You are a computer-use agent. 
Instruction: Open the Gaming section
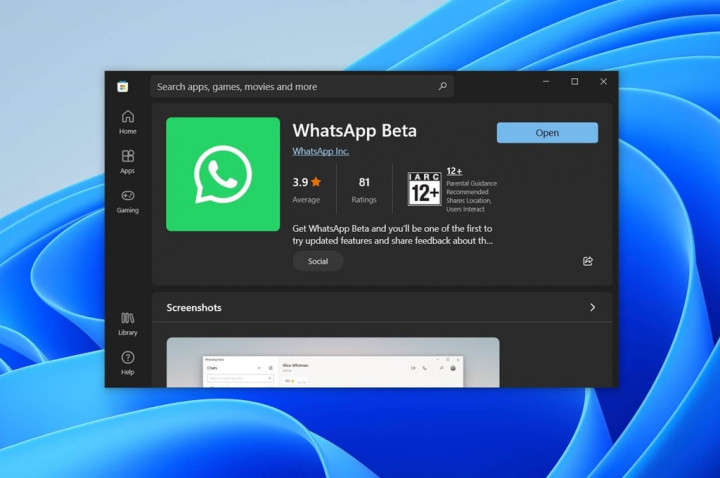128,202
